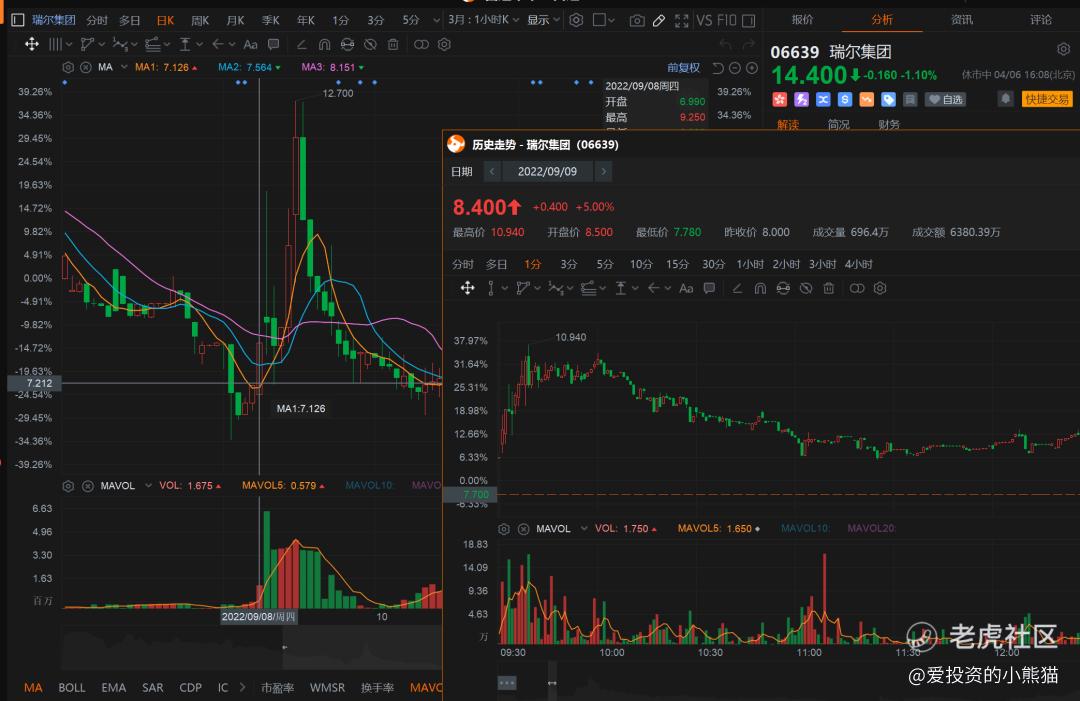This screenshot has width=1080, height=701.
Task: Select 5分 period in history window
Action: coord(605,264)
